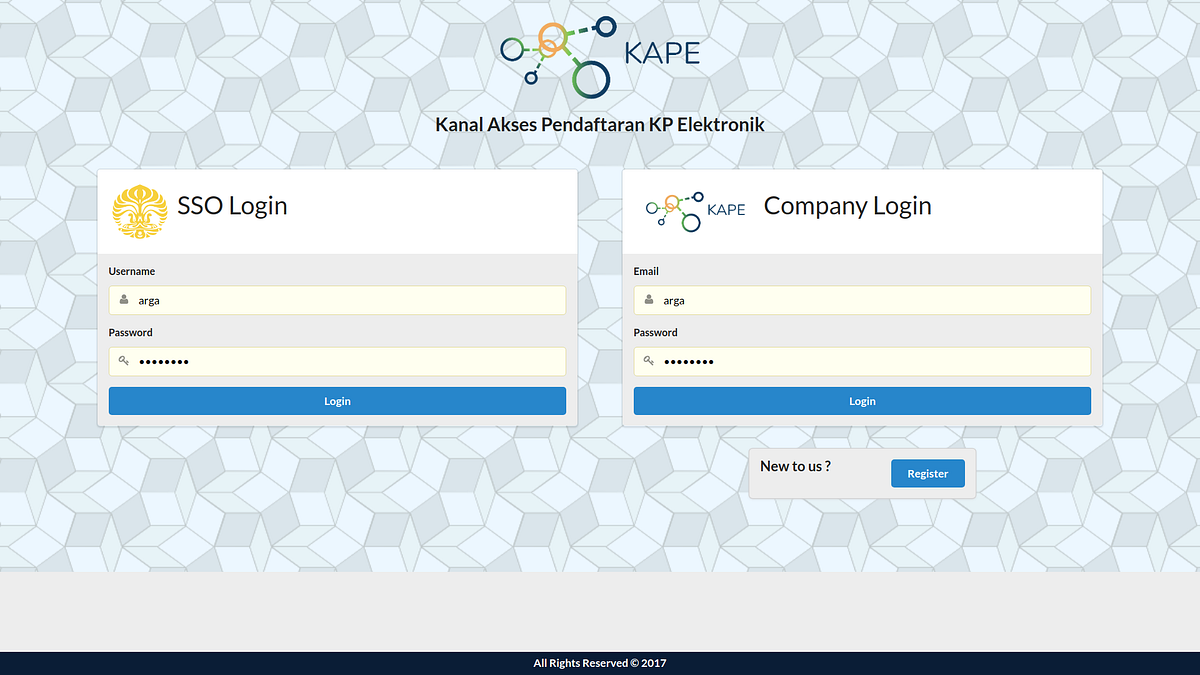
Task: Focus the SSO Username input field
Action: point(337,300)
